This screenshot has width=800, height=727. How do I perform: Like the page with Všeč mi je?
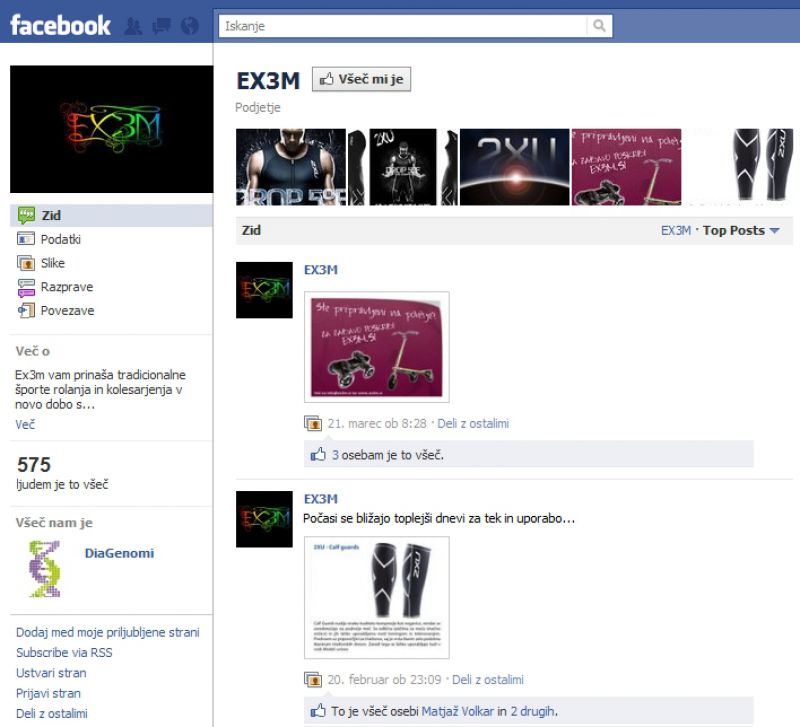click(x=361, y=79)
